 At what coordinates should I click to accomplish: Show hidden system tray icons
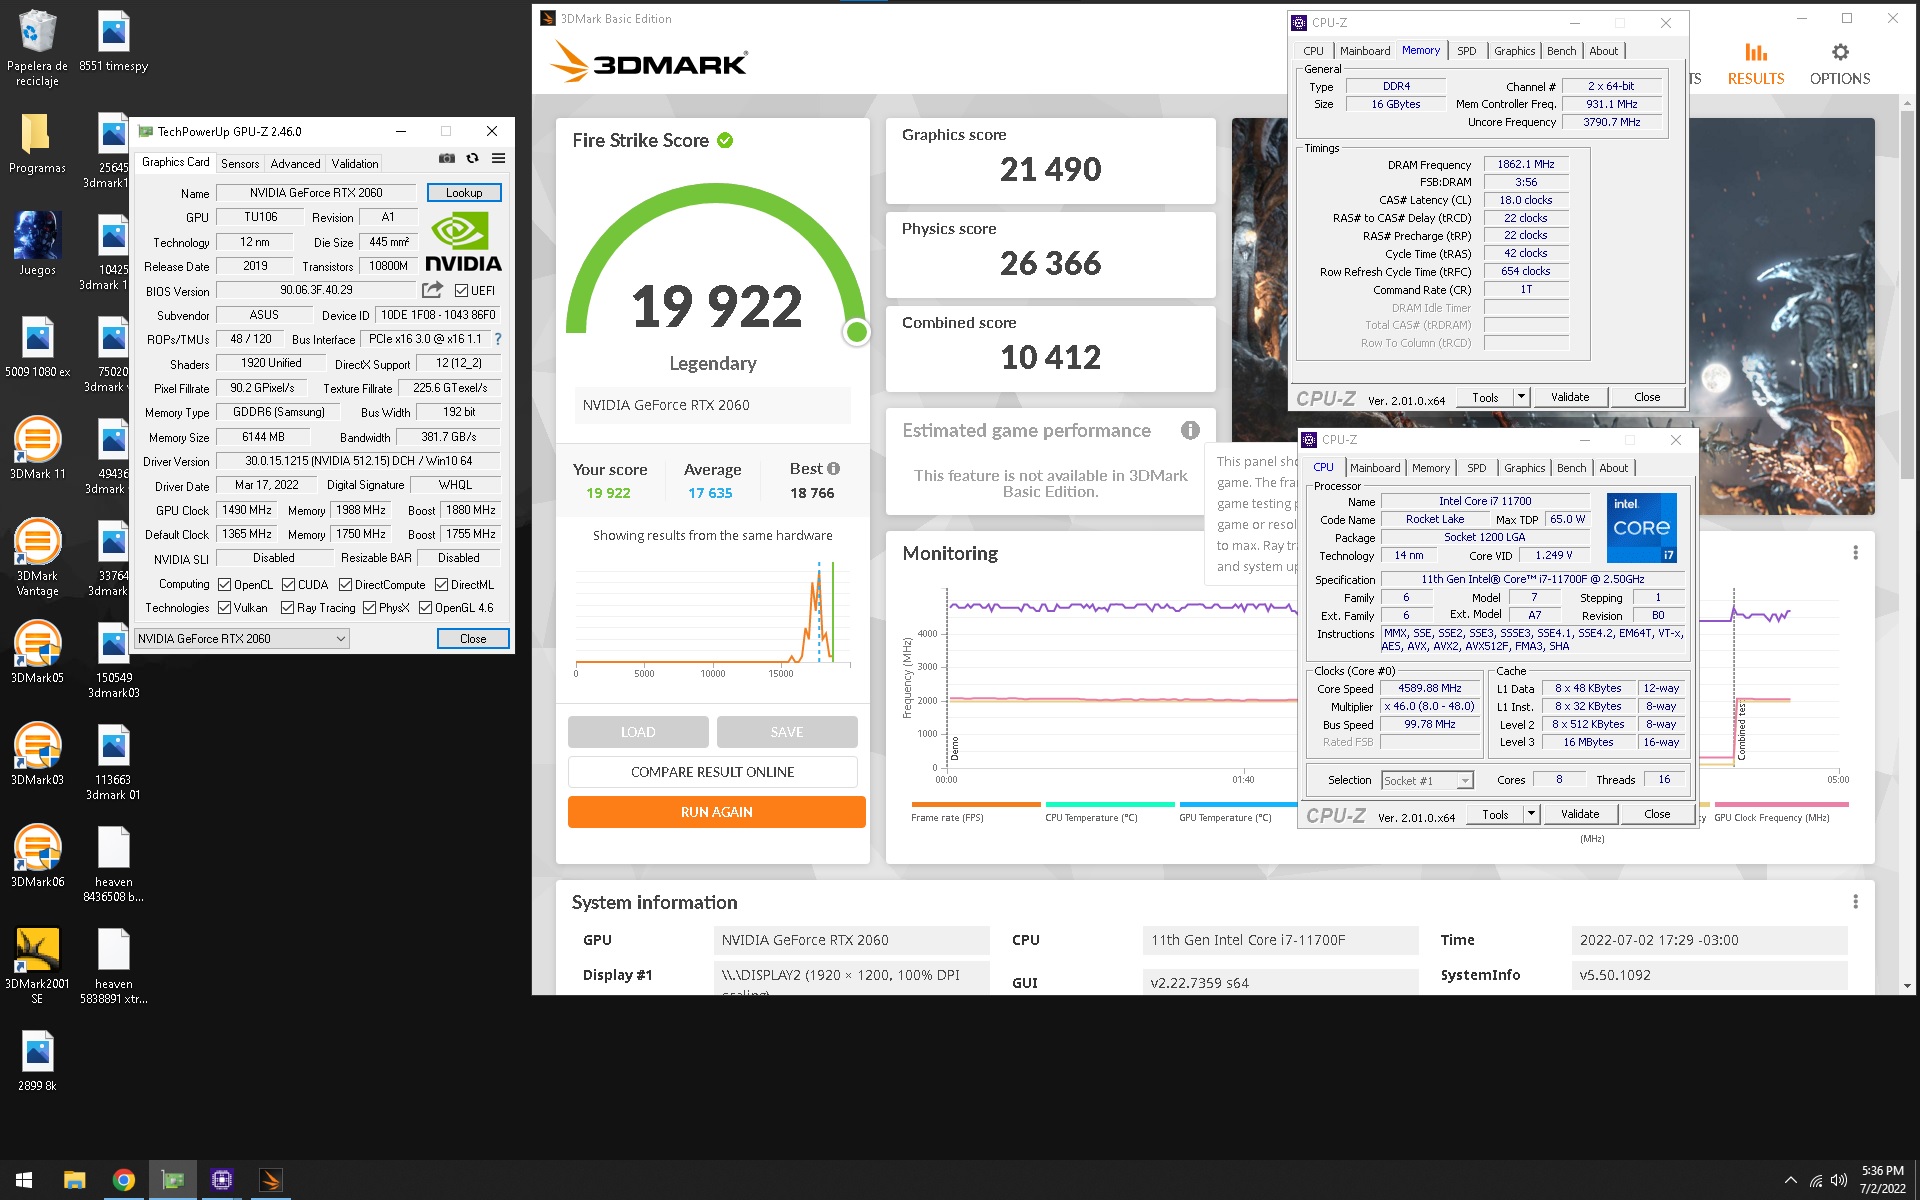coord(1790,1180)
